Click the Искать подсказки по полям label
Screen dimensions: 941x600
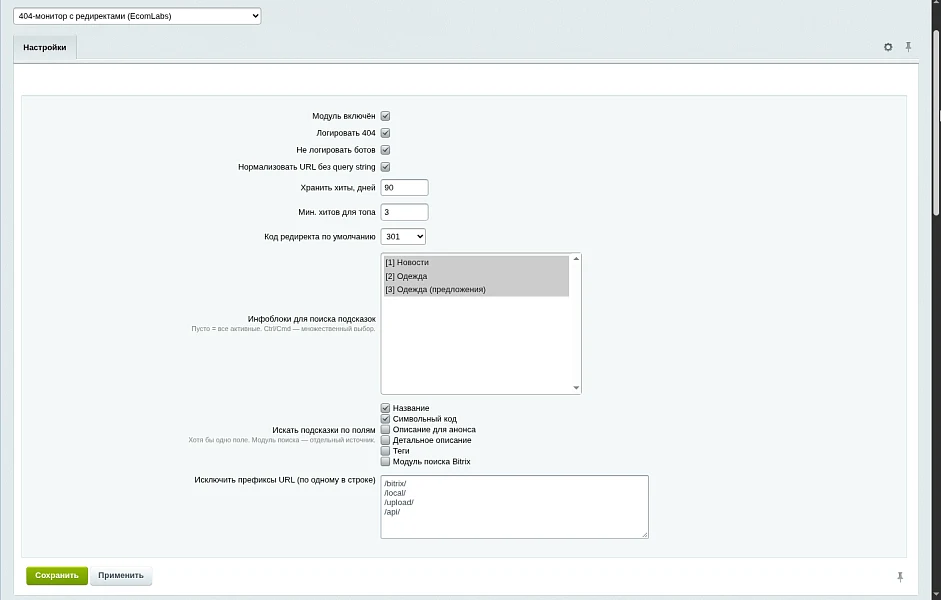pos(324,430)
